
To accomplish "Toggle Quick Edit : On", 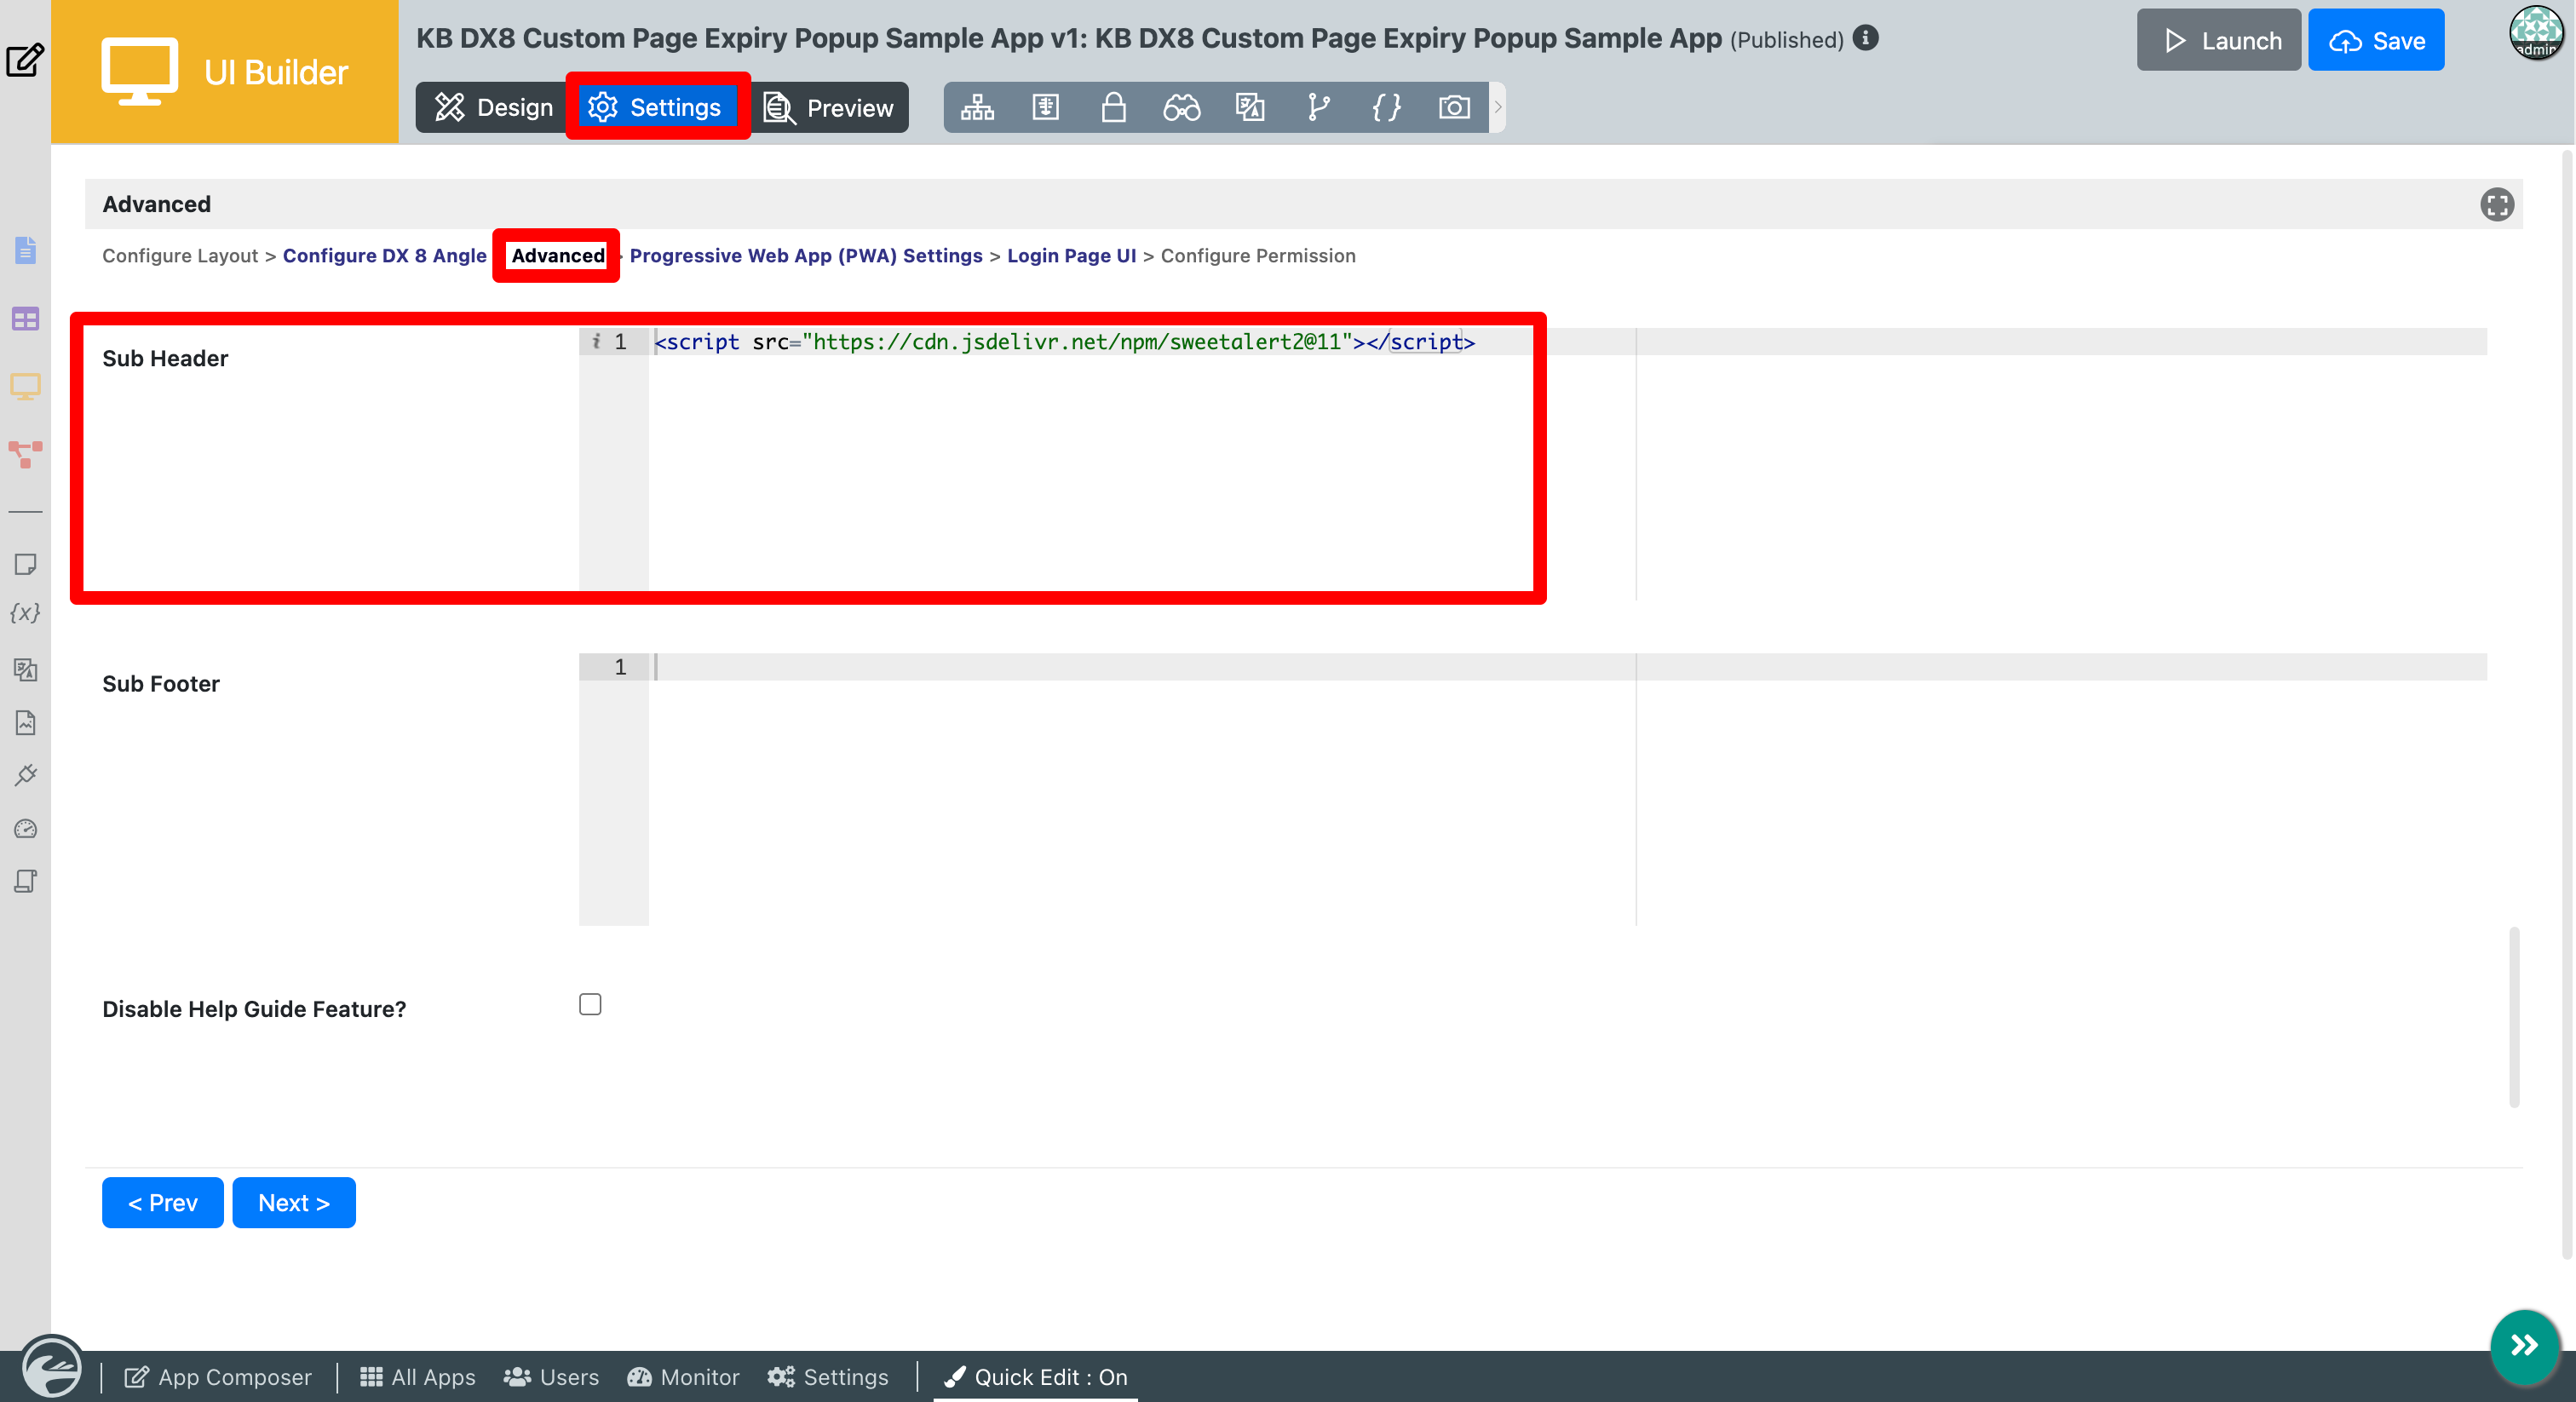I will click(x=1035, y=1377).
